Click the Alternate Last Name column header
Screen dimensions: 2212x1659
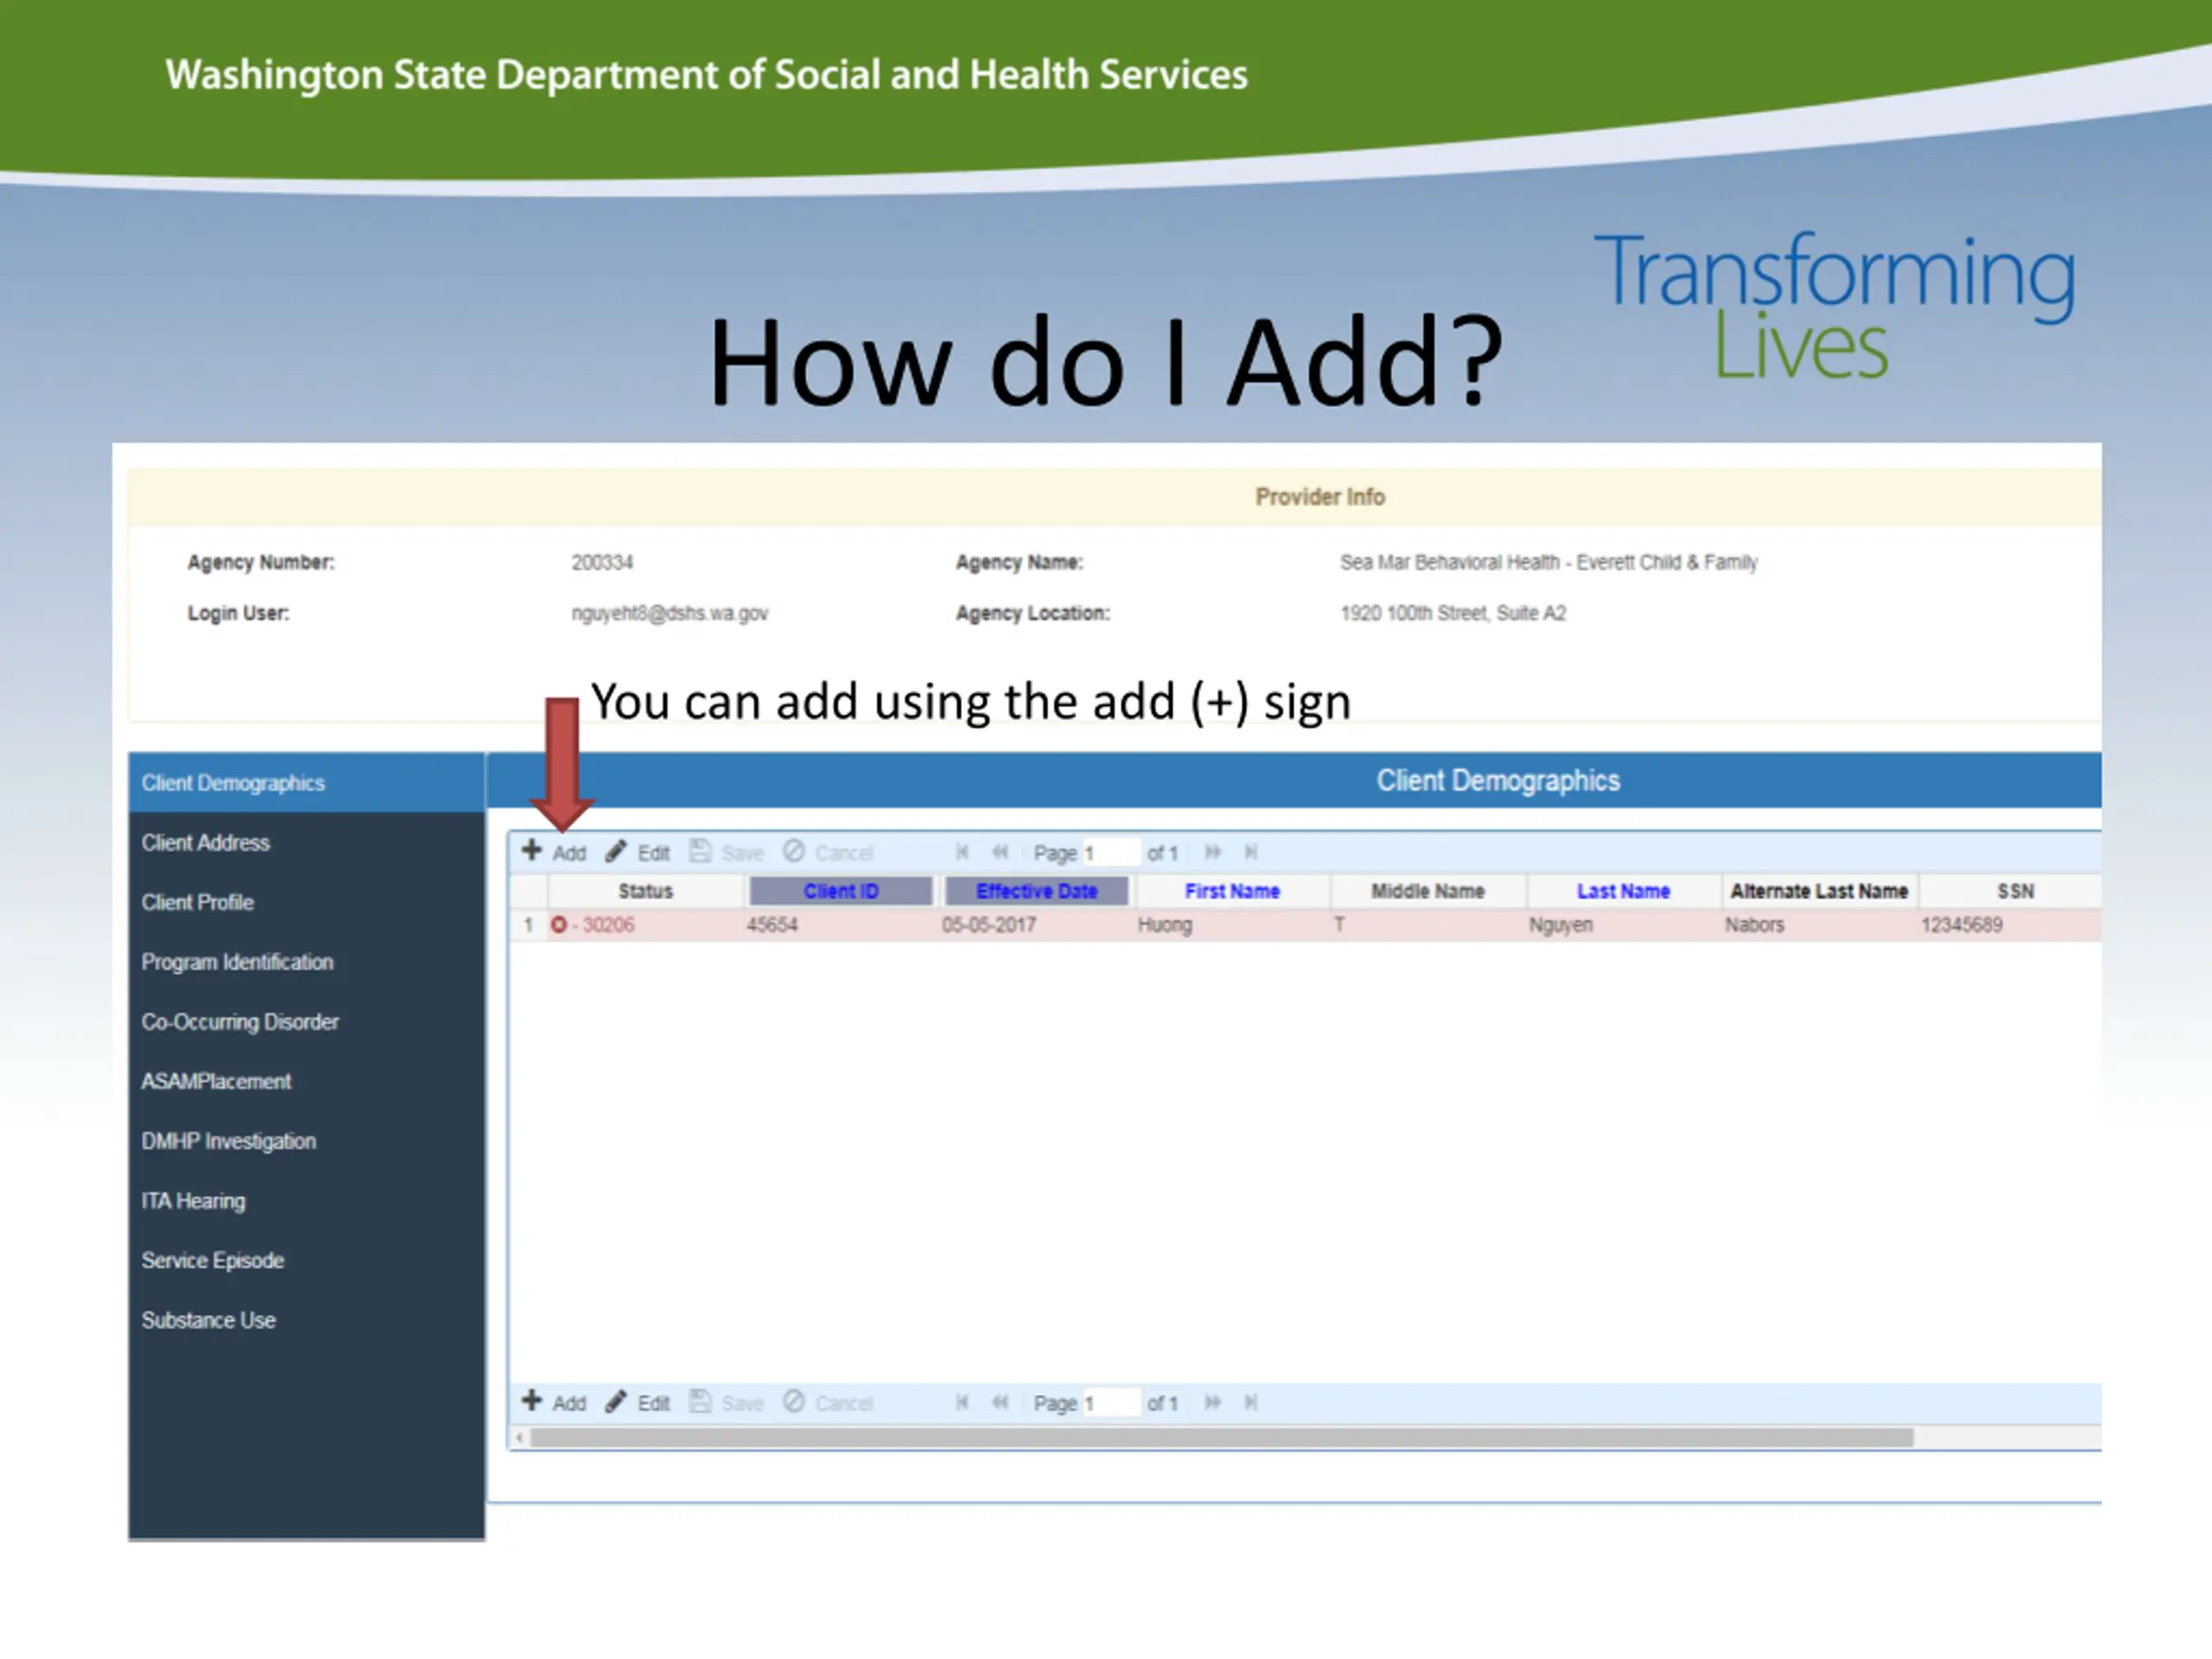[1819, 891]
